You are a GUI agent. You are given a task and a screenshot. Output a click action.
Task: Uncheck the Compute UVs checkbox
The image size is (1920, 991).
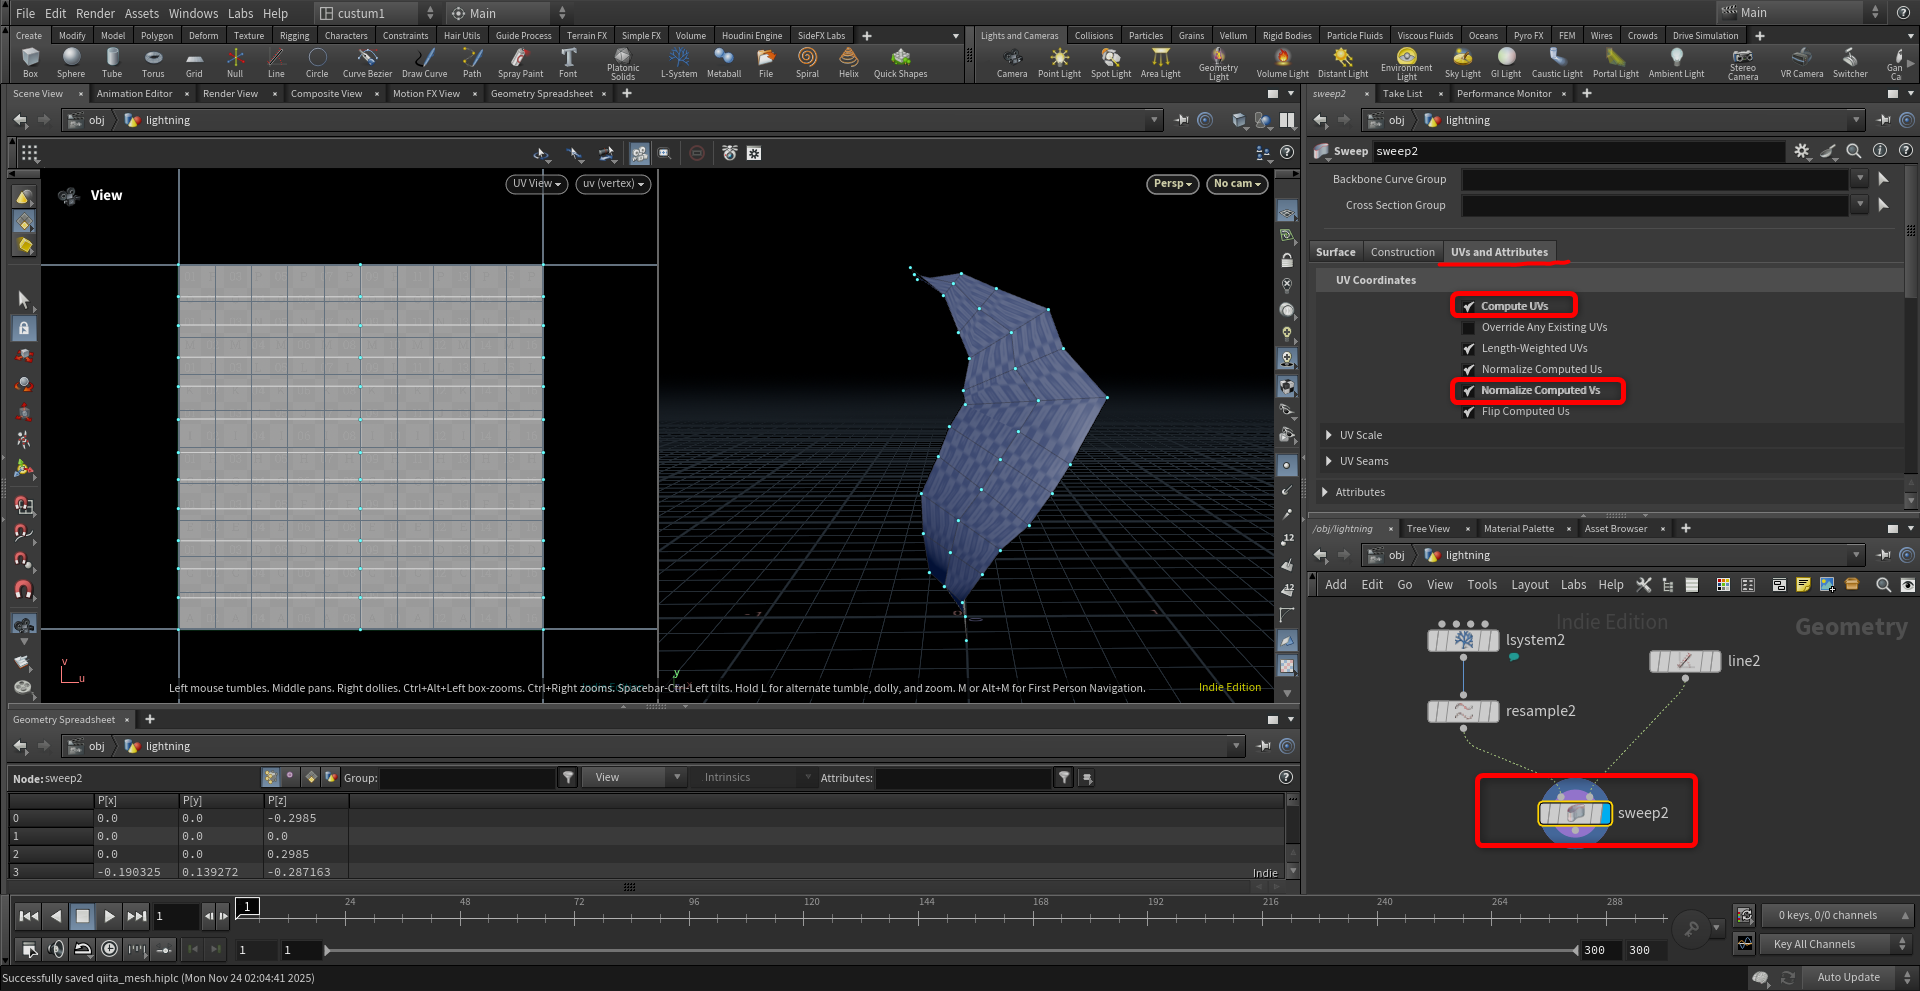pos(1469,307)
